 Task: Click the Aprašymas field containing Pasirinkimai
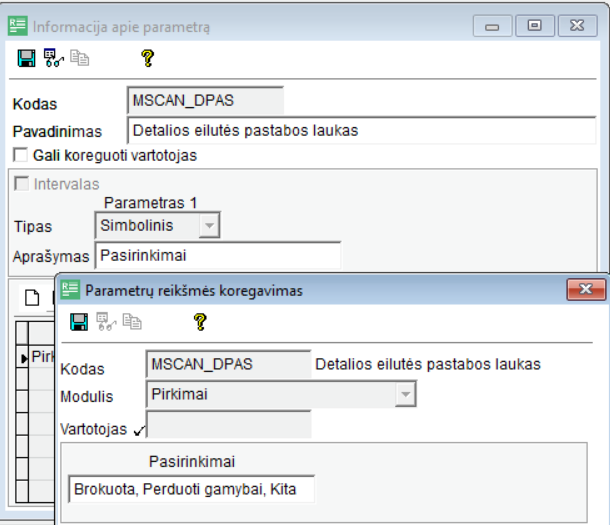coord(217,255)
